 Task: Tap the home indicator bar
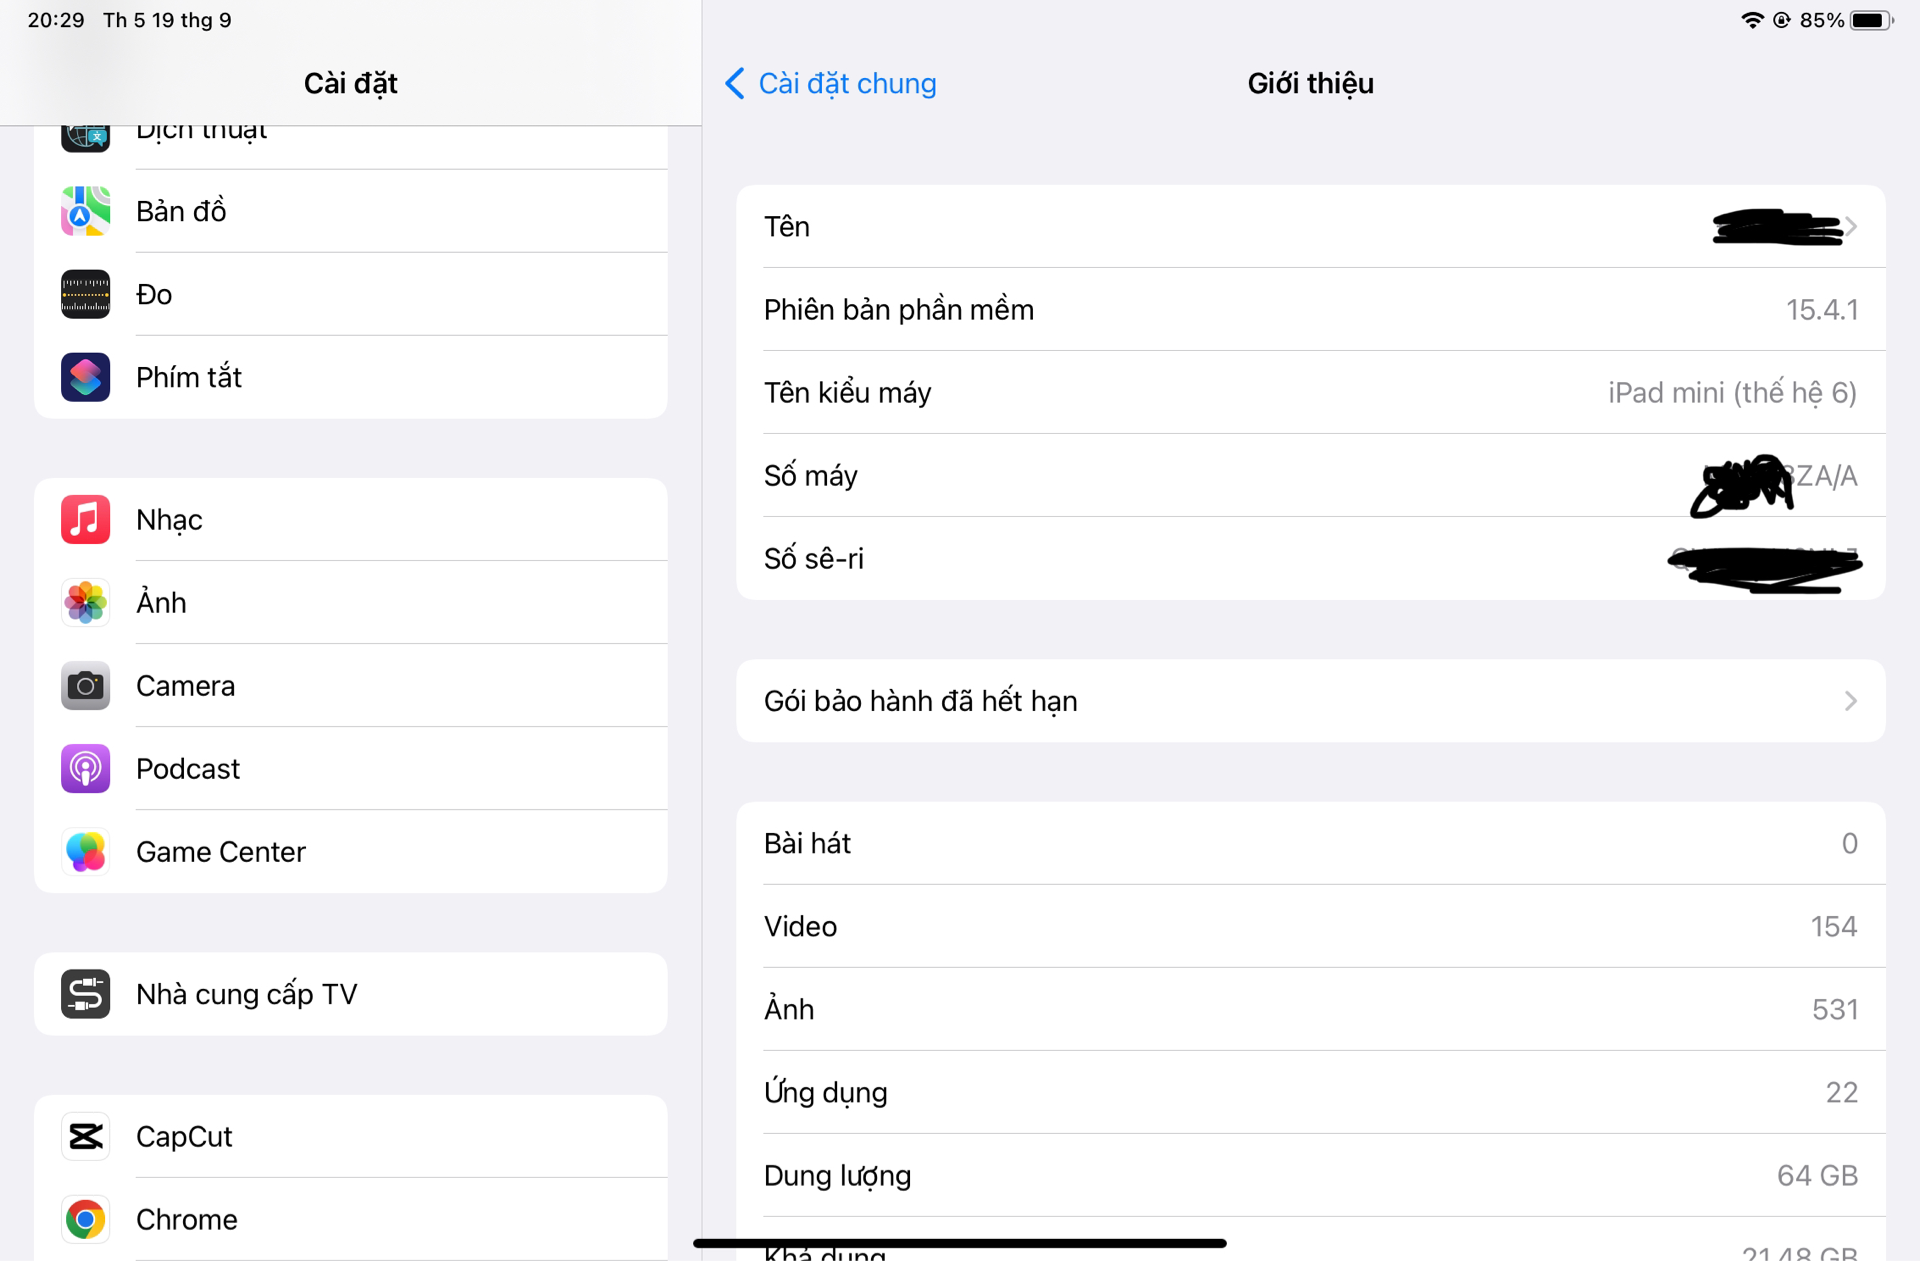[x=960, y=1243]
